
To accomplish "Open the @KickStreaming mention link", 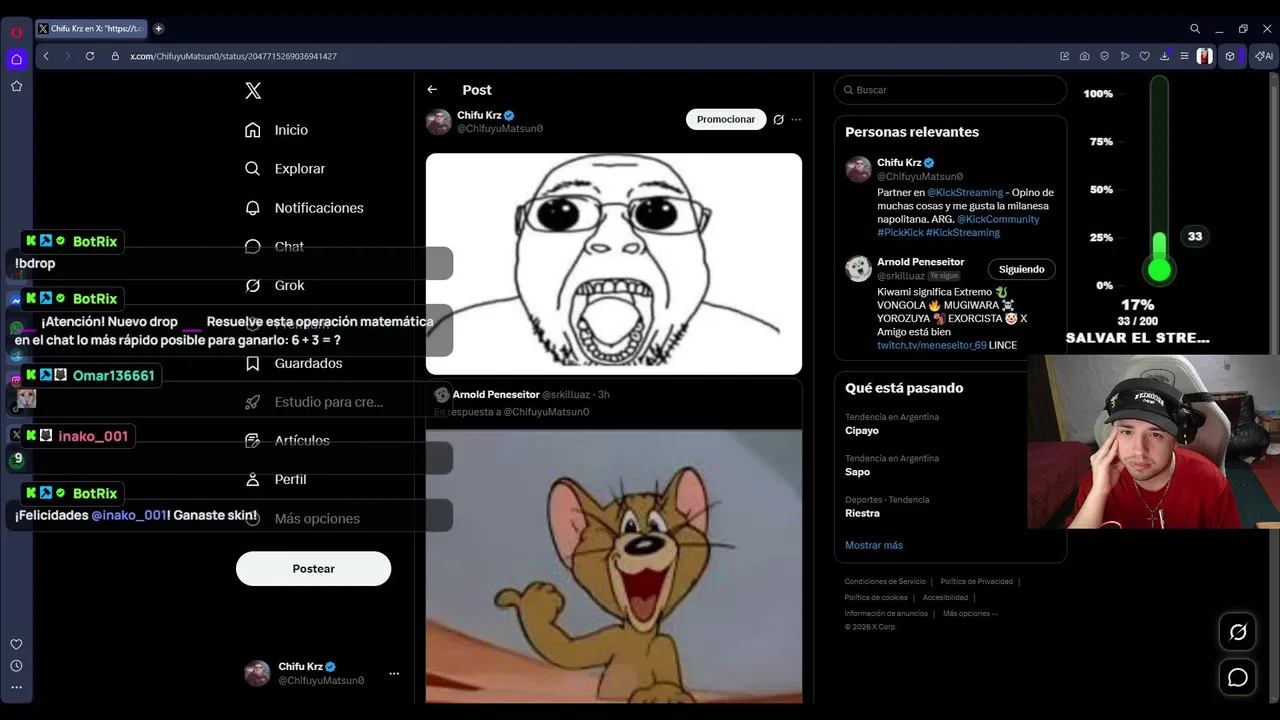I will pyautogui.click(x=965, y=192).
